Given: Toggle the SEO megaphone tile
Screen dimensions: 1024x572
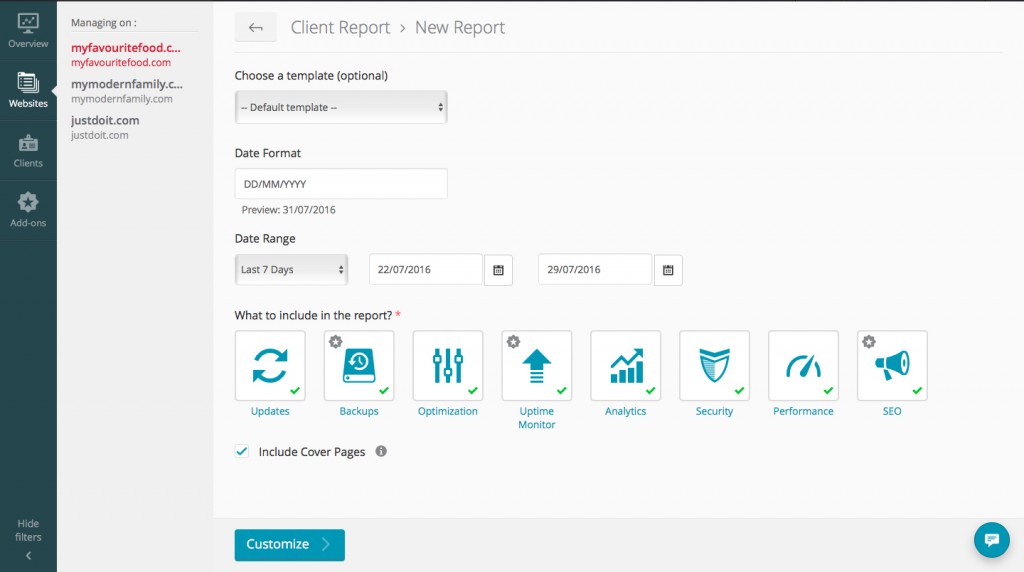Looking at the screenshot, I should [x=892, y=365].
